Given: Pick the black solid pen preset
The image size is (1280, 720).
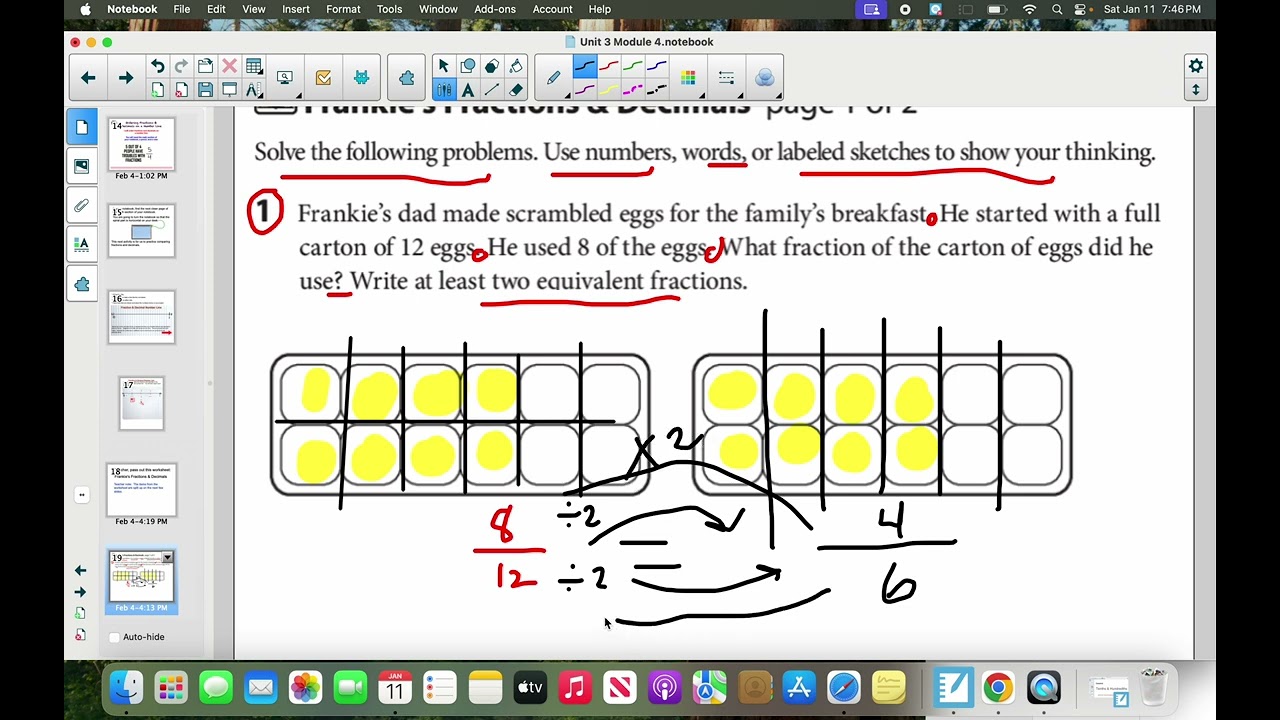Looking at the screenshot, I should [x=584, y=66].
